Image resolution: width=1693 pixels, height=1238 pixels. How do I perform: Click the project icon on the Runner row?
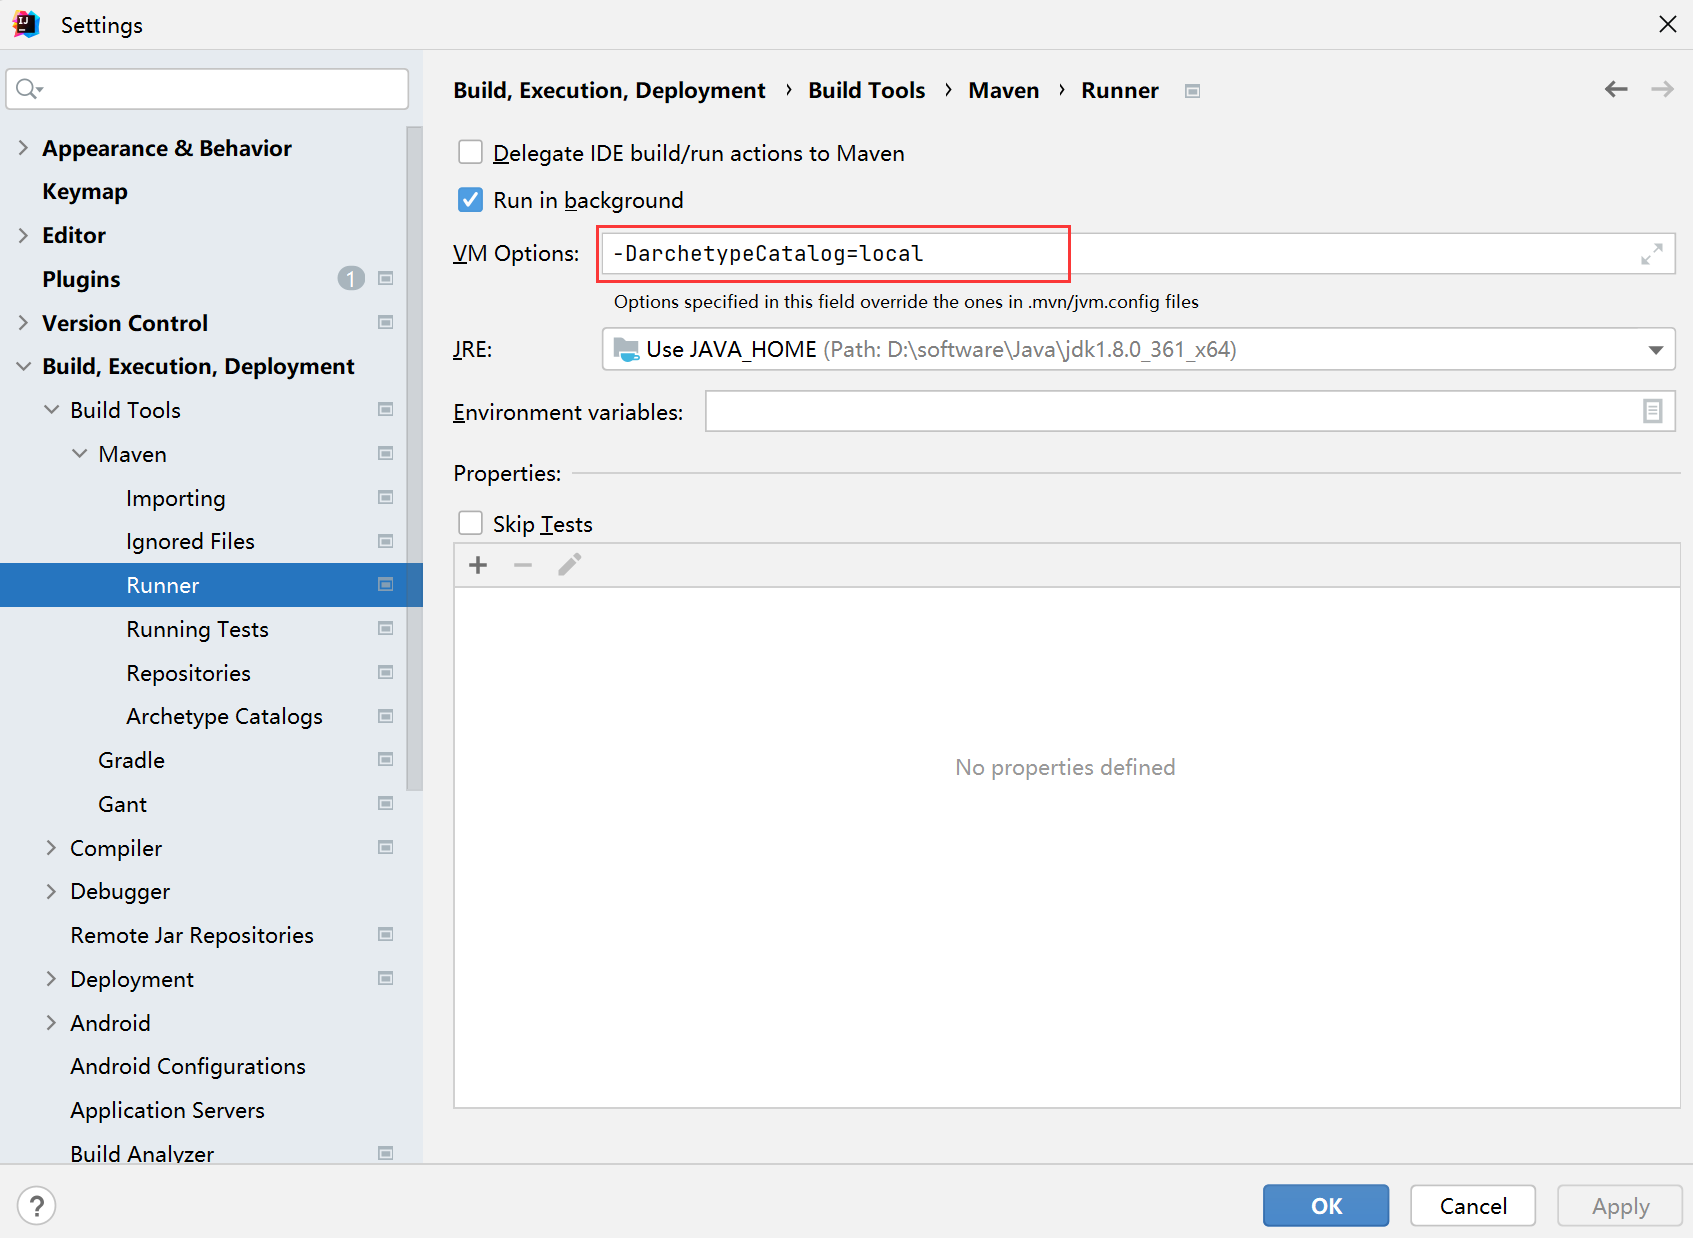[x=386, y=584]
